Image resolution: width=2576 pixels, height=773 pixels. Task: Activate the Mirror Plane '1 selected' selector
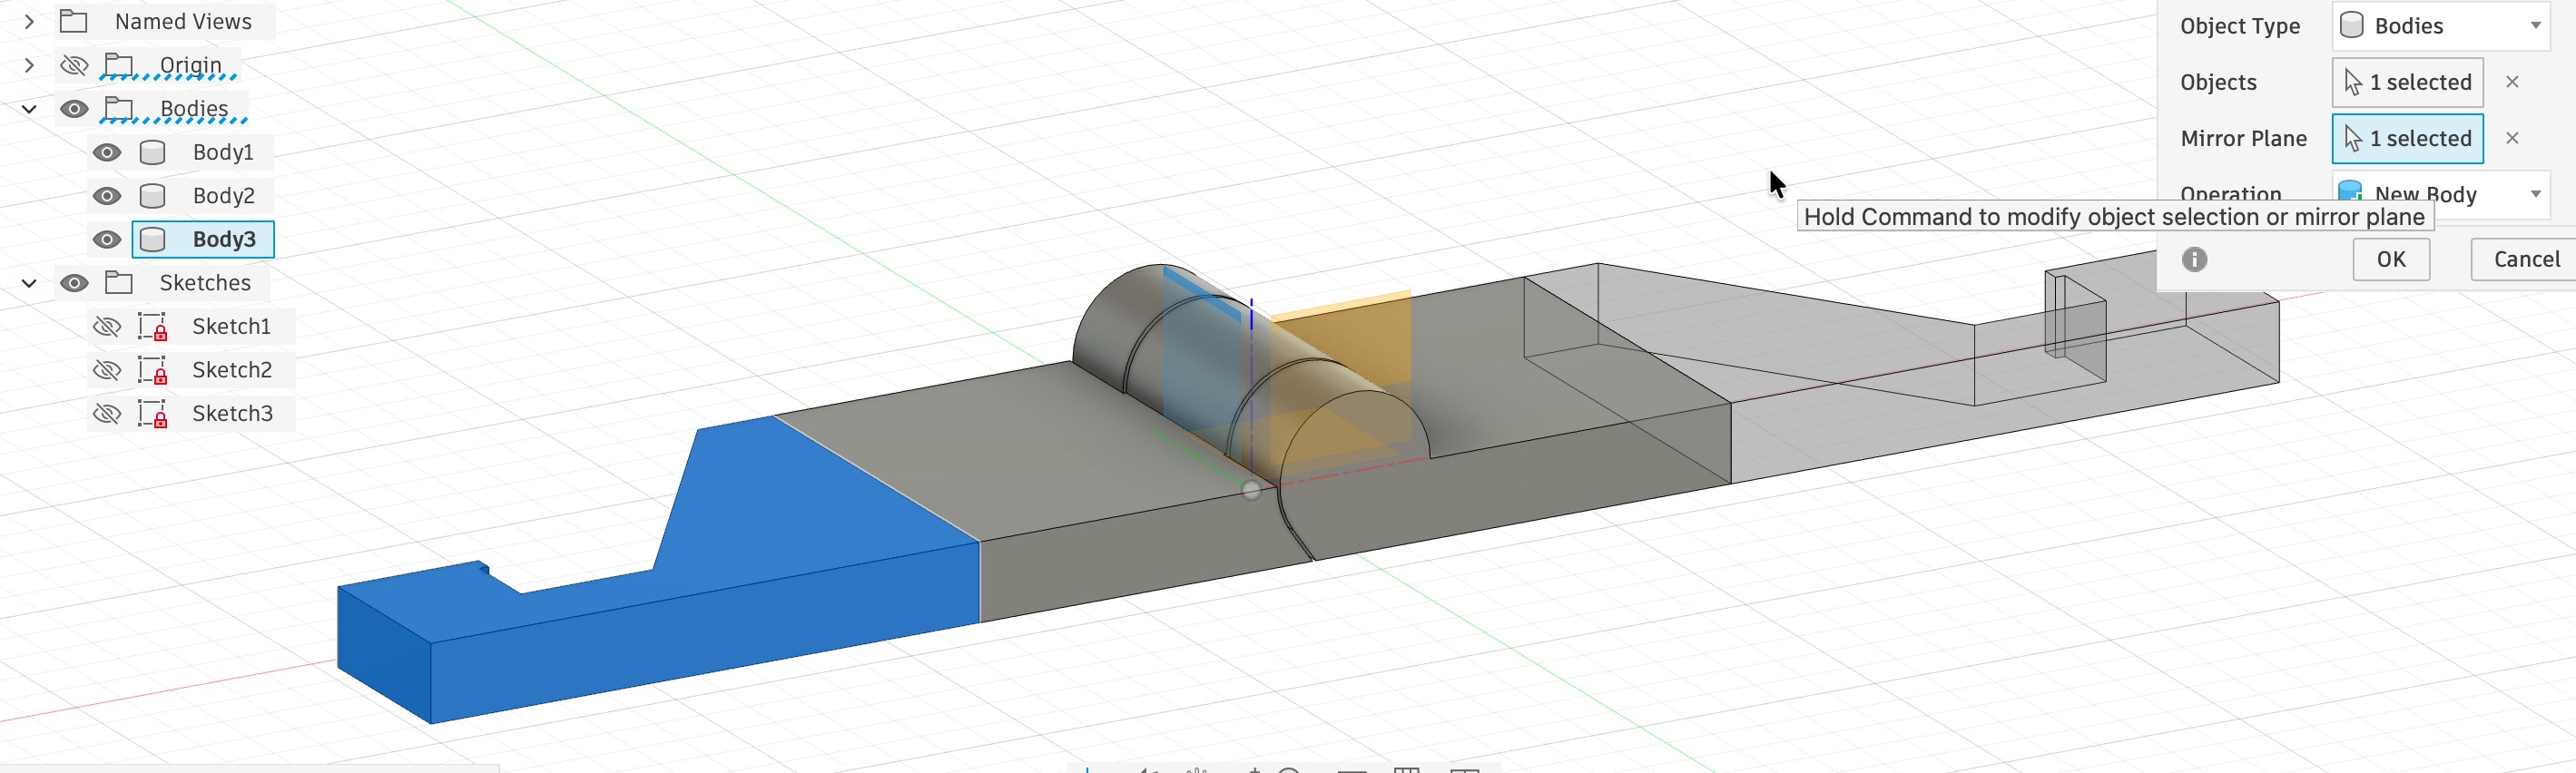coord(2407,138)
